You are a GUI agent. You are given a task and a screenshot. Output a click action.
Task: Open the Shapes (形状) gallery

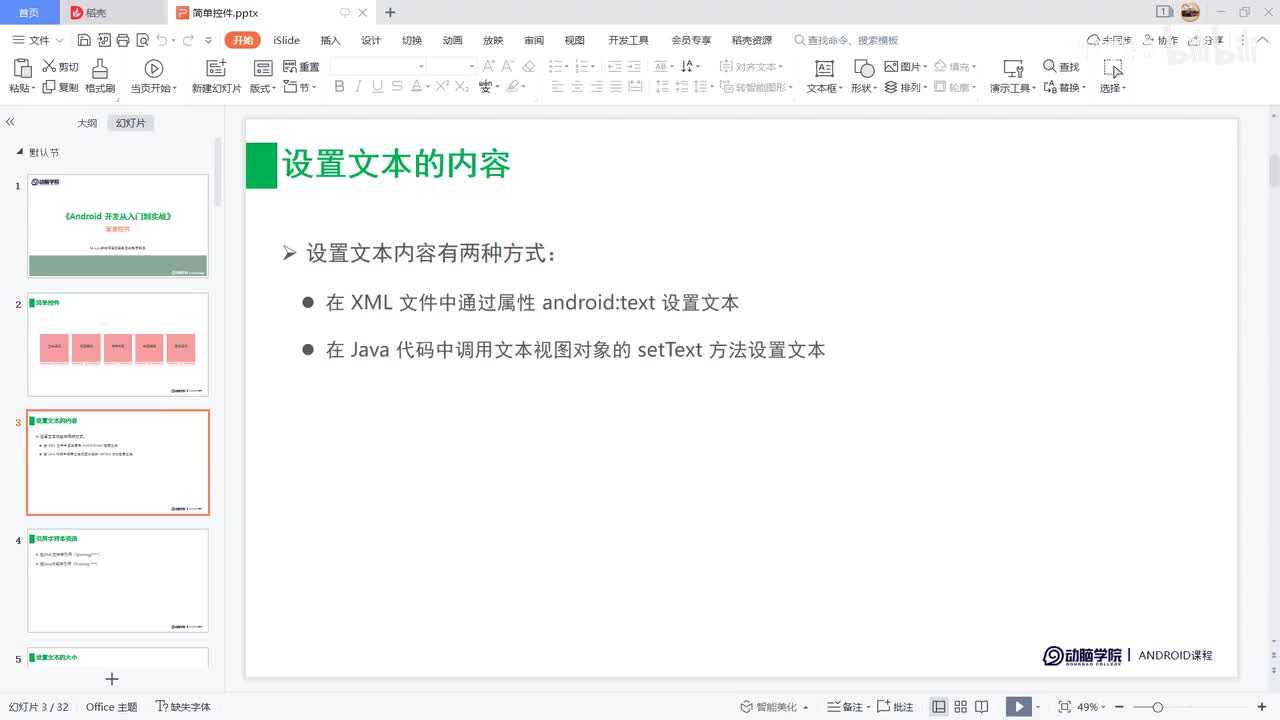pos(864,76)
